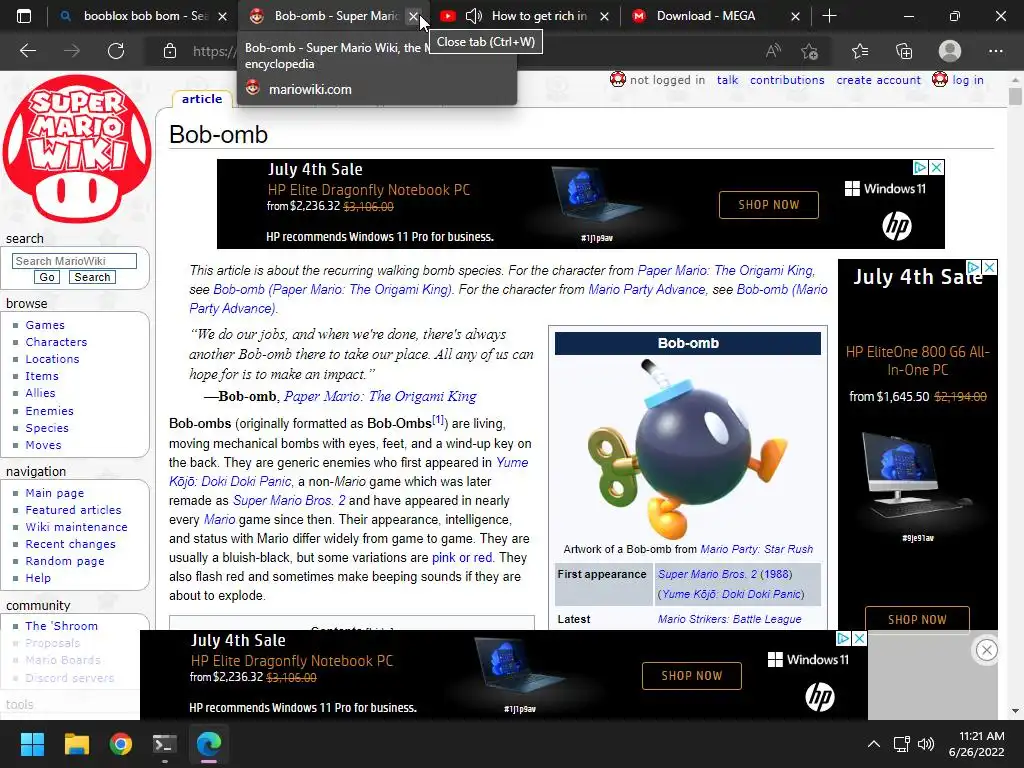
Task: Open Read aloud icon in address bar
Action: point(773,51)
